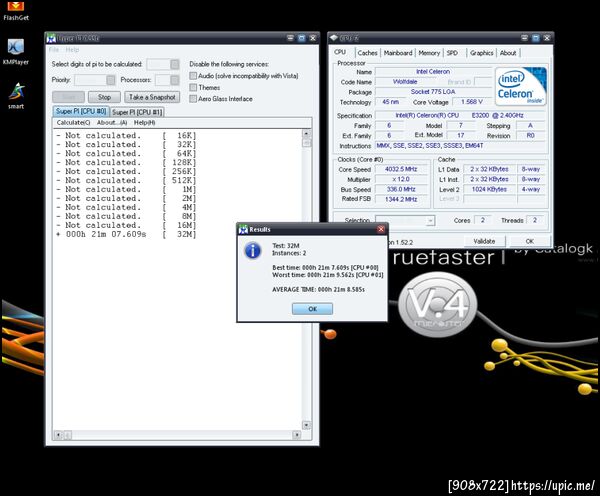Click vertical scrollbar up arrow in results list
This screenshot has width=600, height=496.
pos(306,134)
